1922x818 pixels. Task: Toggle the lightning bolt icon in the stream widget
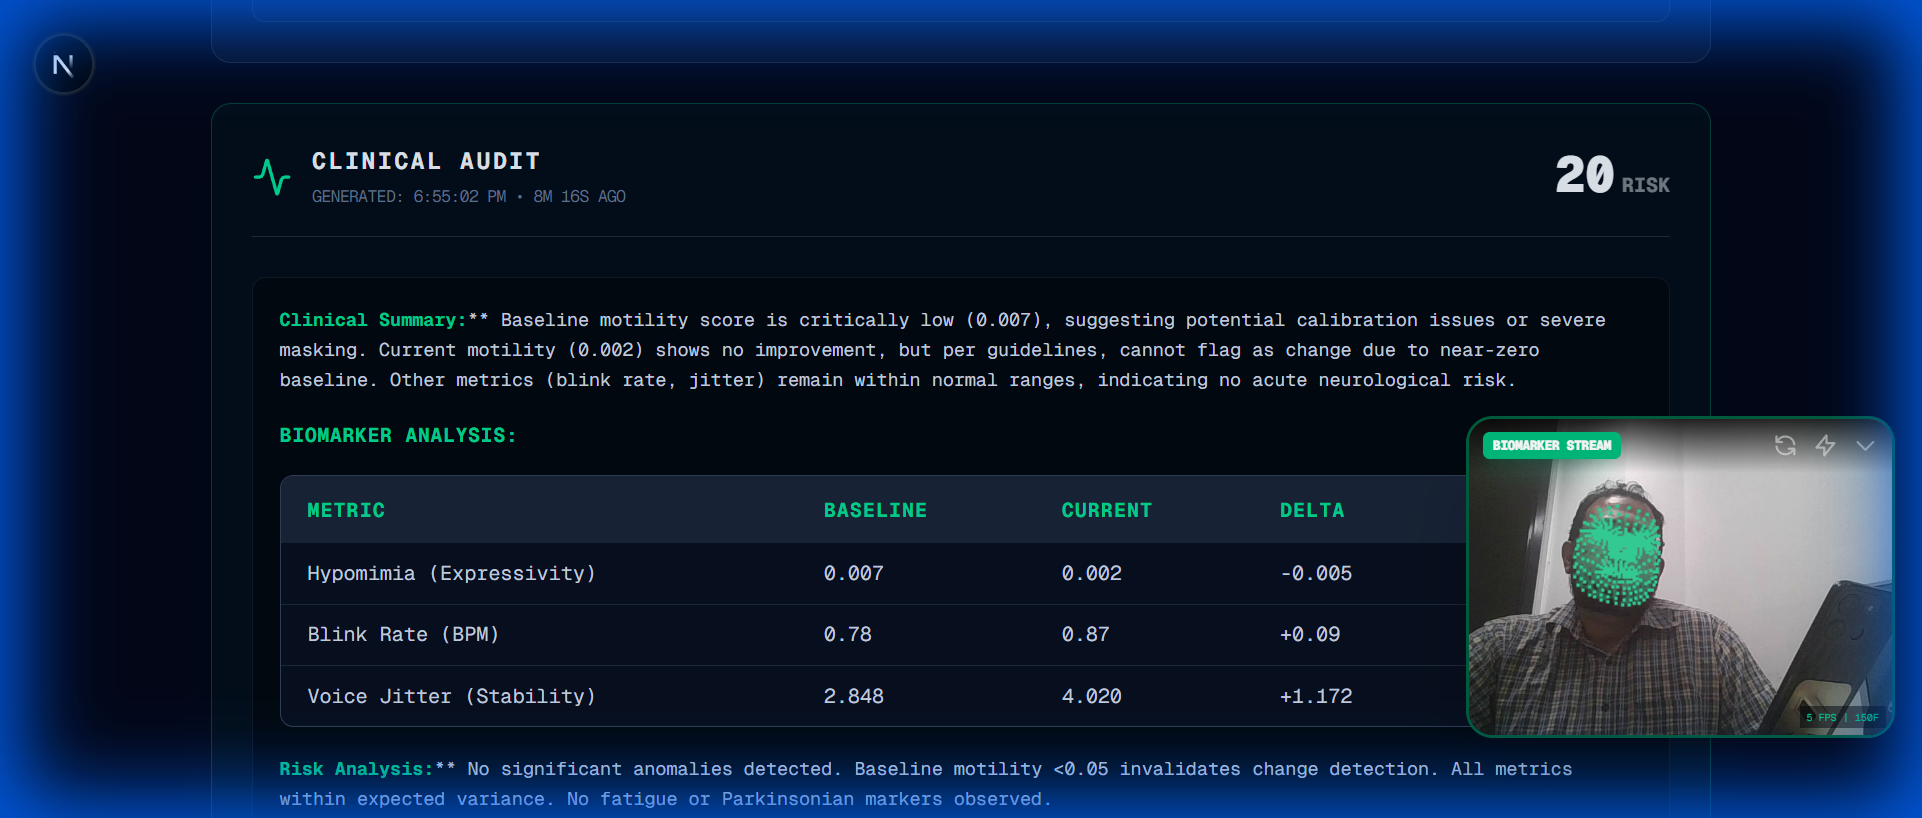(1825, 445)
